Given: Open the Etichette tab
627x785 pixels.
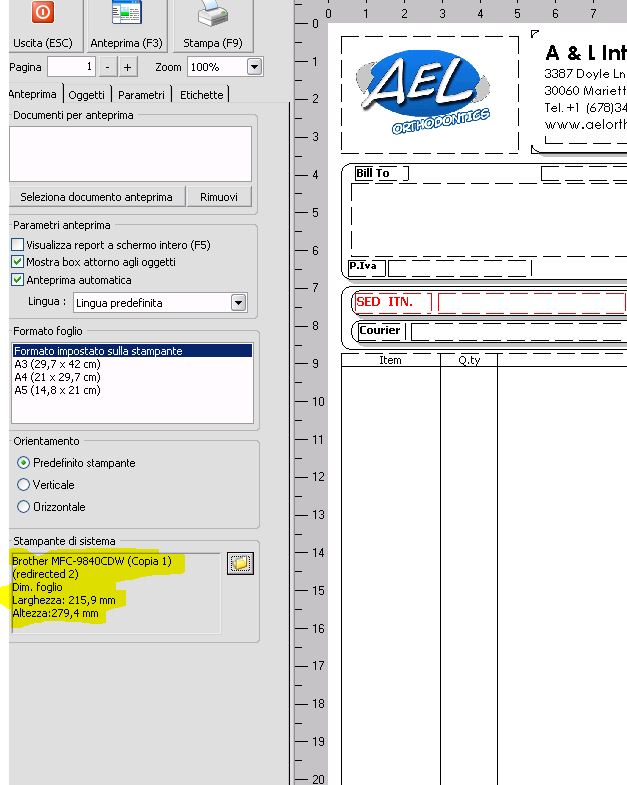Looking at the screenshot, I should click(x=201, y=95).
